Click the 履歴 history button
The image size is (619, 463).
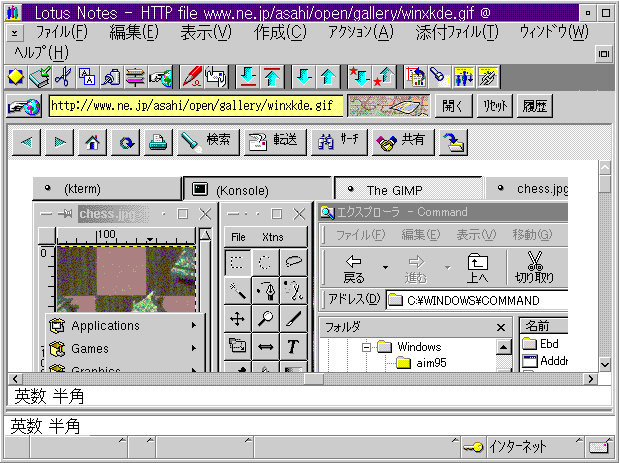click(x=535, y=106)
